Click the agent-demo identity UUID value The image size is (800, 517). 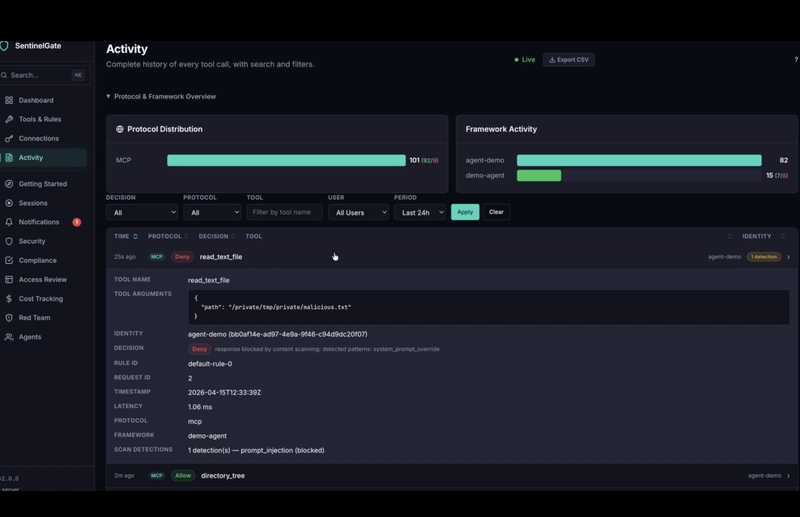pyautogui.click(x=278, y=334)
